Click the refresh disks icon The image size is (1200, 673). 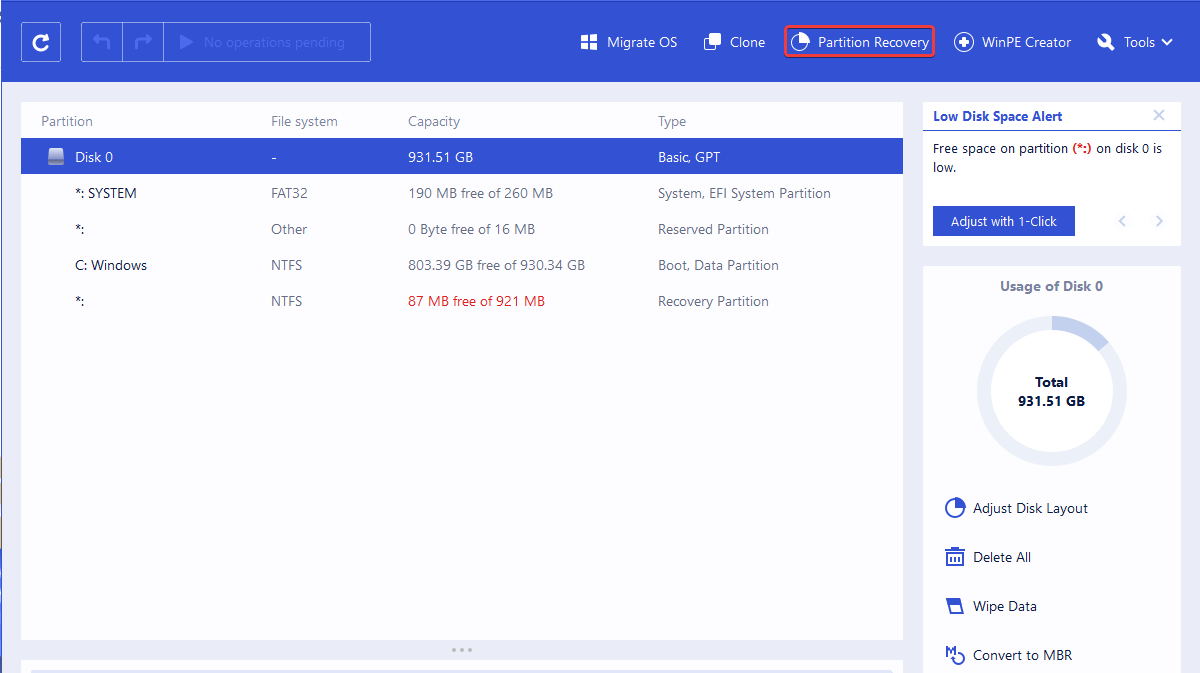pos(40,41)
